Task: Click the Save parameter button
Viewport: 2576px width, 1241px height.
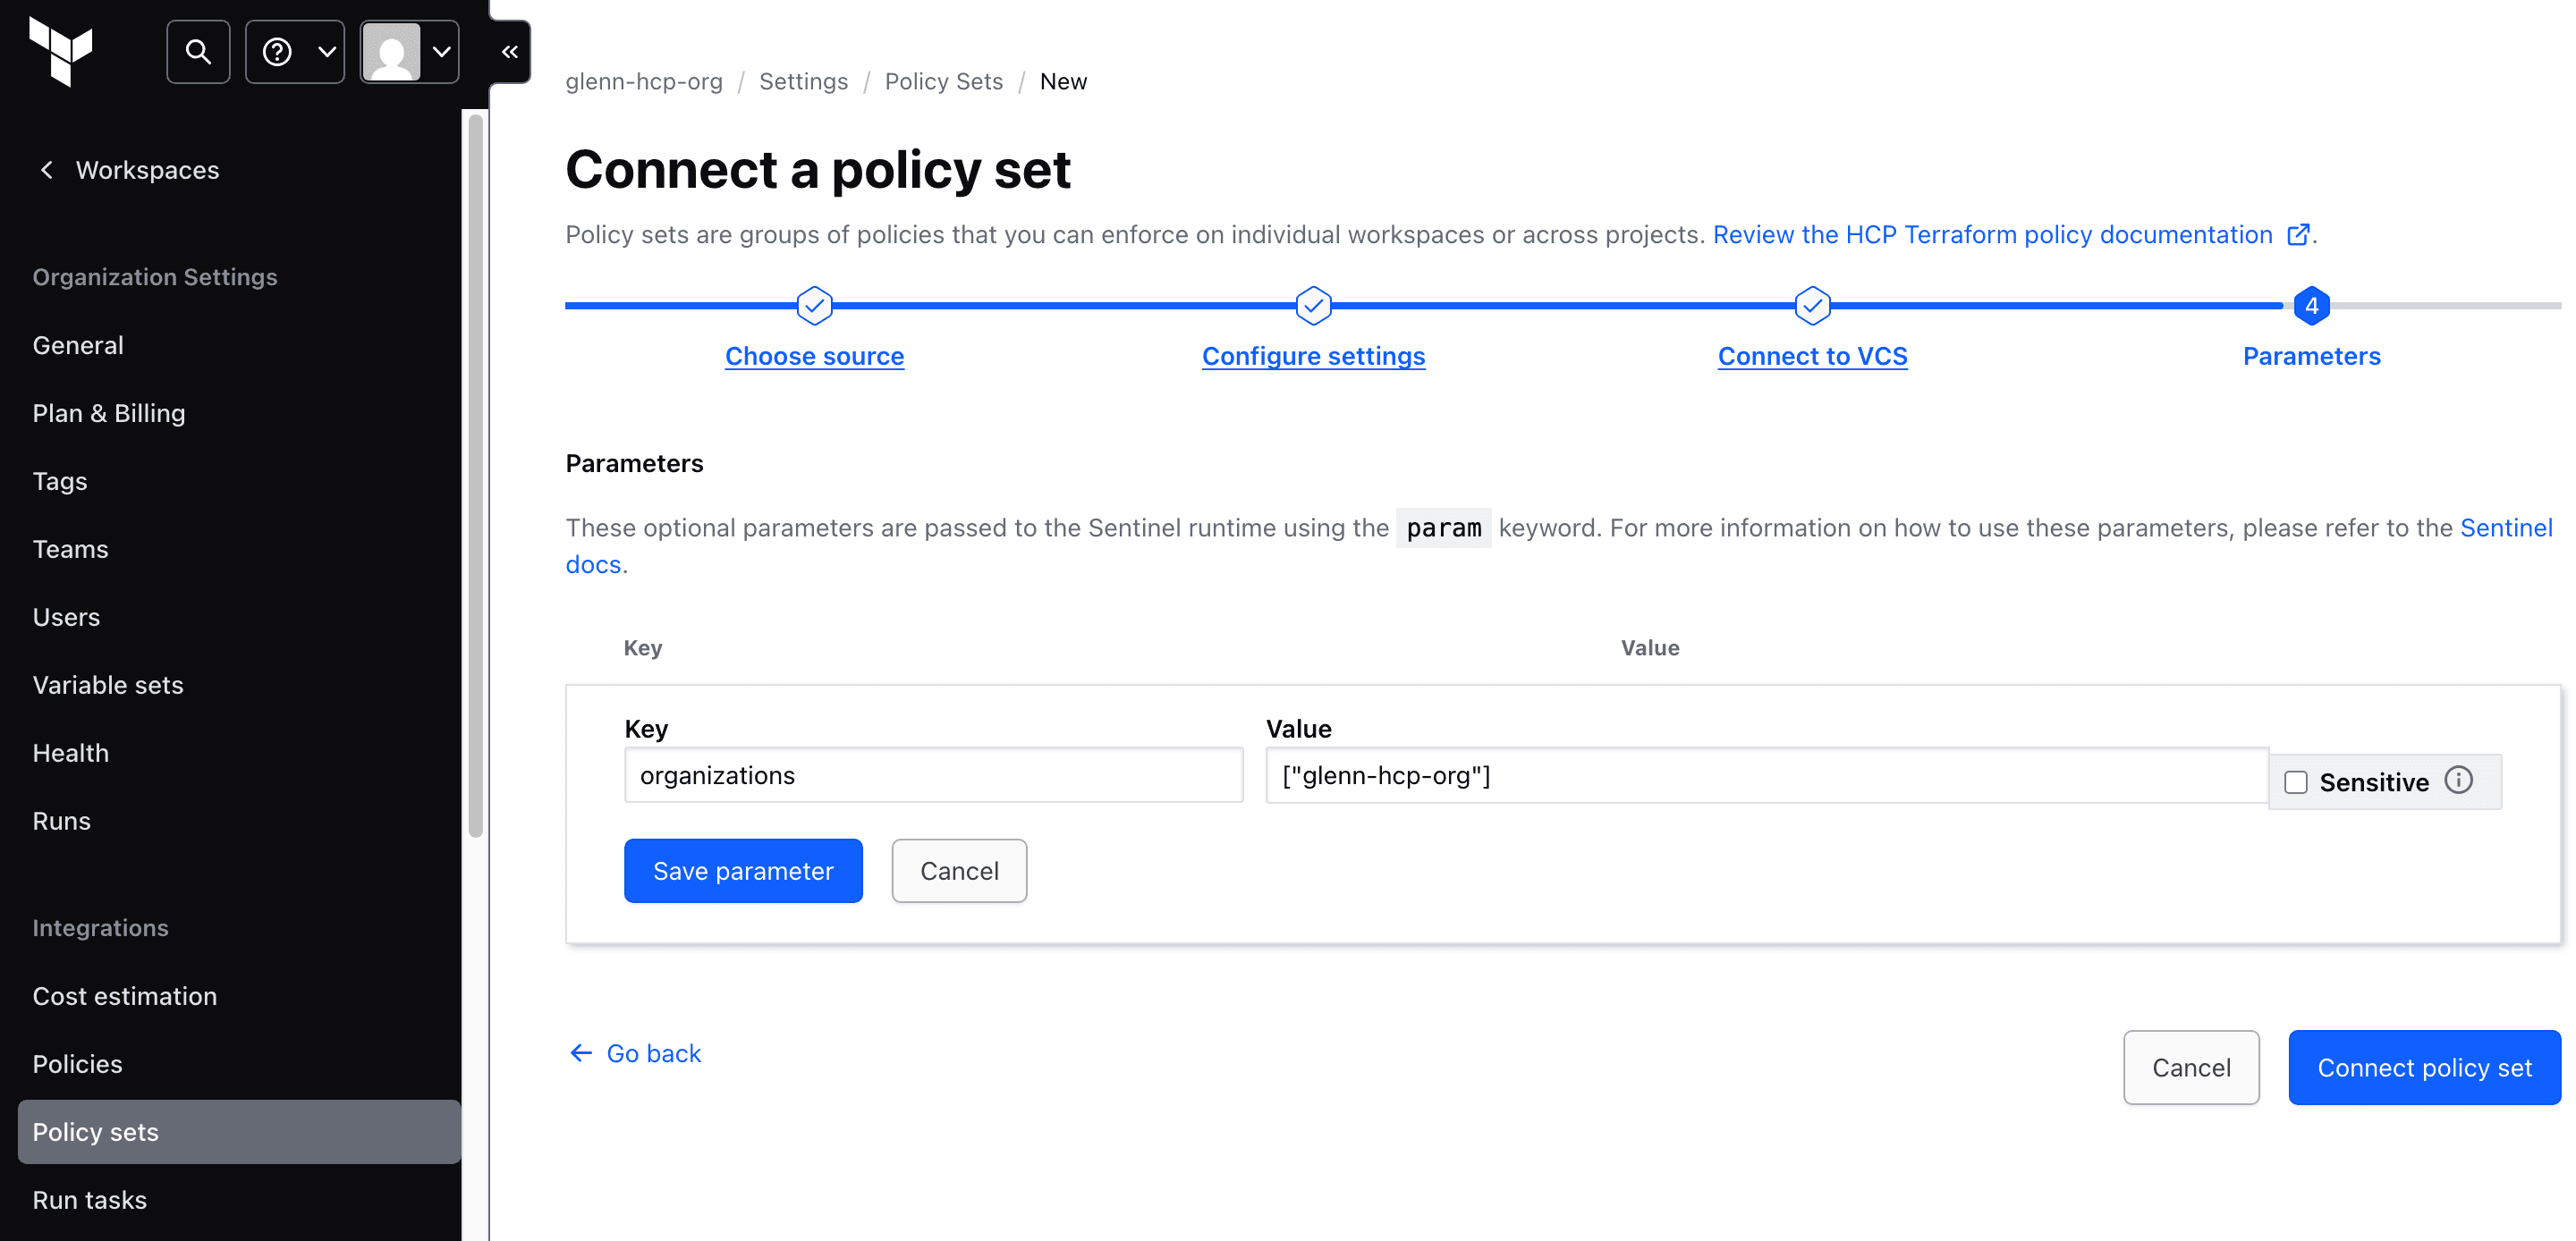Action: click(743, 871)
